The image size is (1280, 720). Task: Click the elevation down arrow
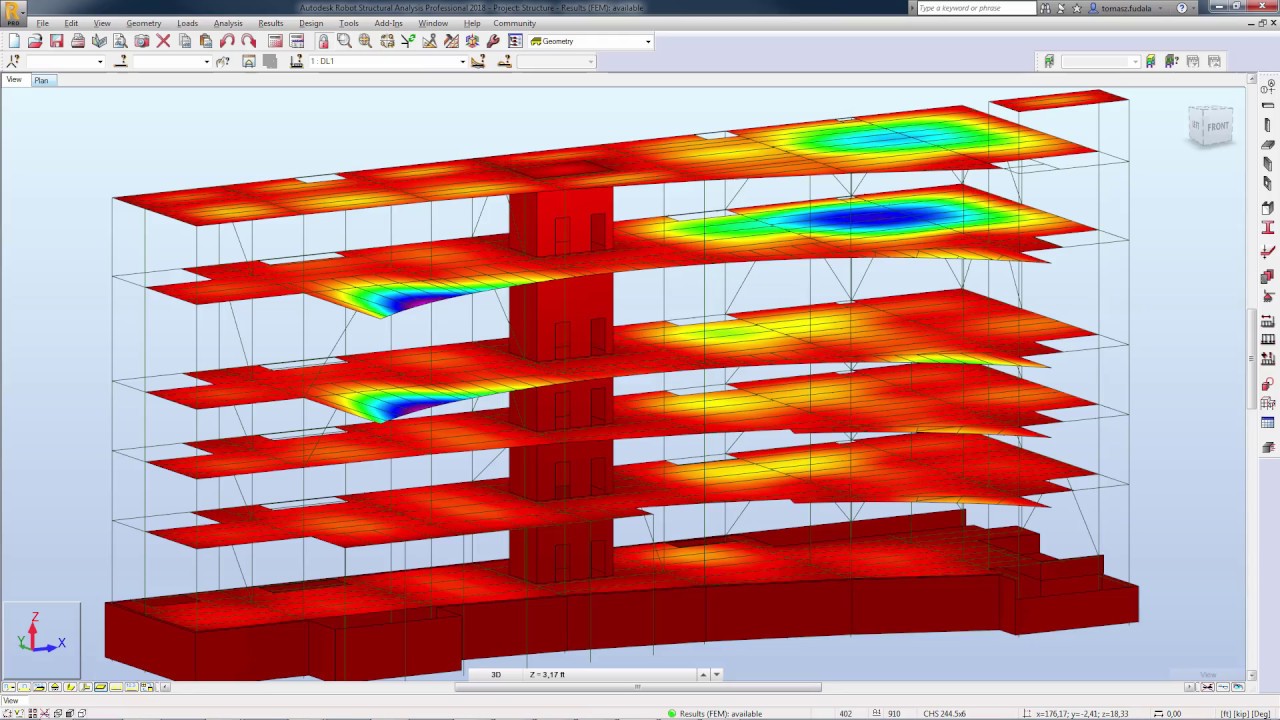[716, 675]
